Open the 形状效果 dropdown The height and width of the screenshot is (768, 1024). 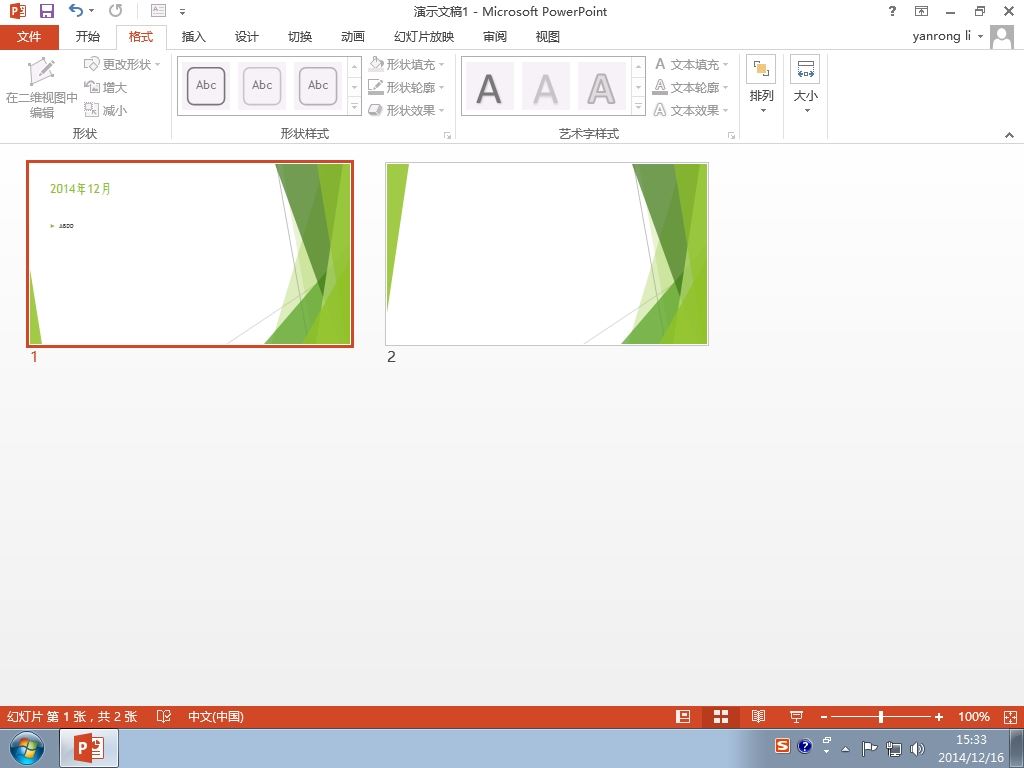[x=406, y=110]
